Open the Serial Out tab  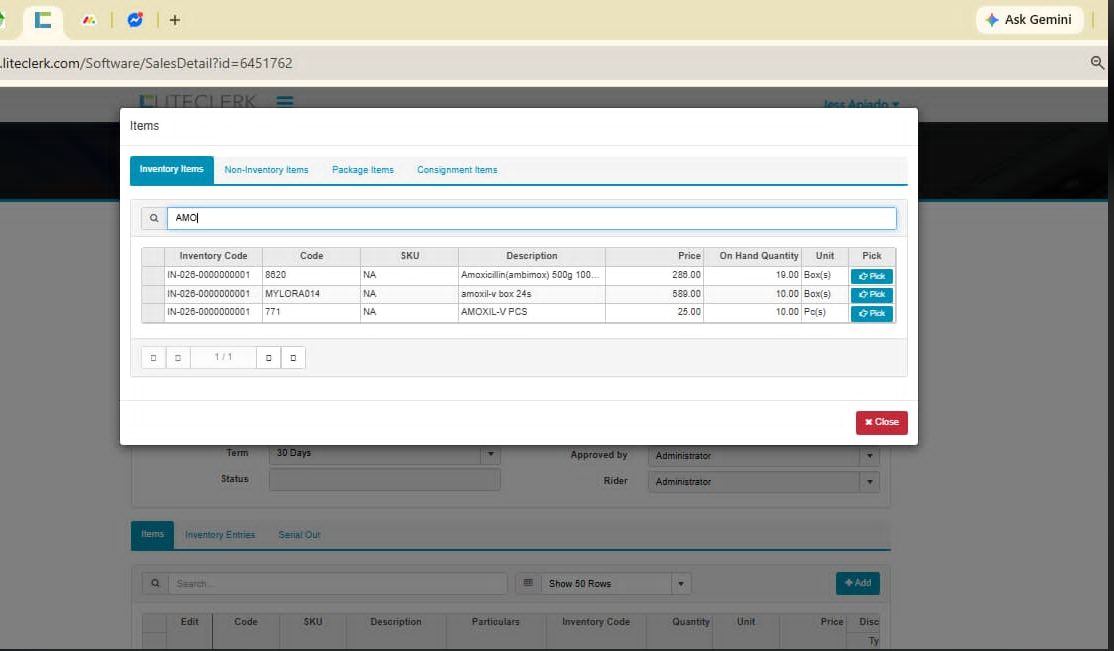(299, 535)
